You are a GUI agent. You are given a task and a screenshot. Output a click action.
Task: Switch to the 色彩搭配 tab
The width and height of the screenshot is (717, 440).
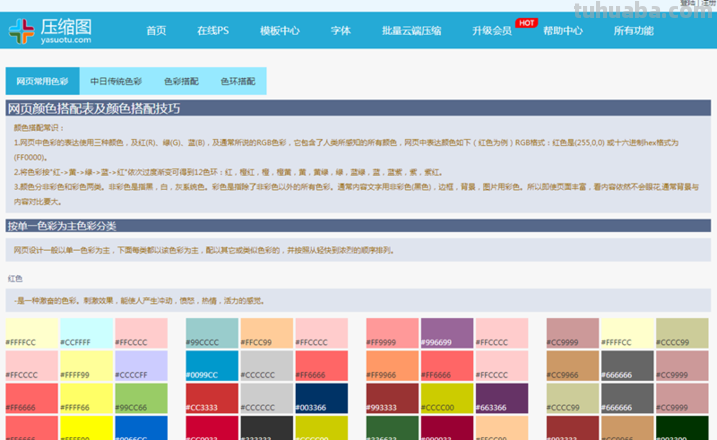181,81
